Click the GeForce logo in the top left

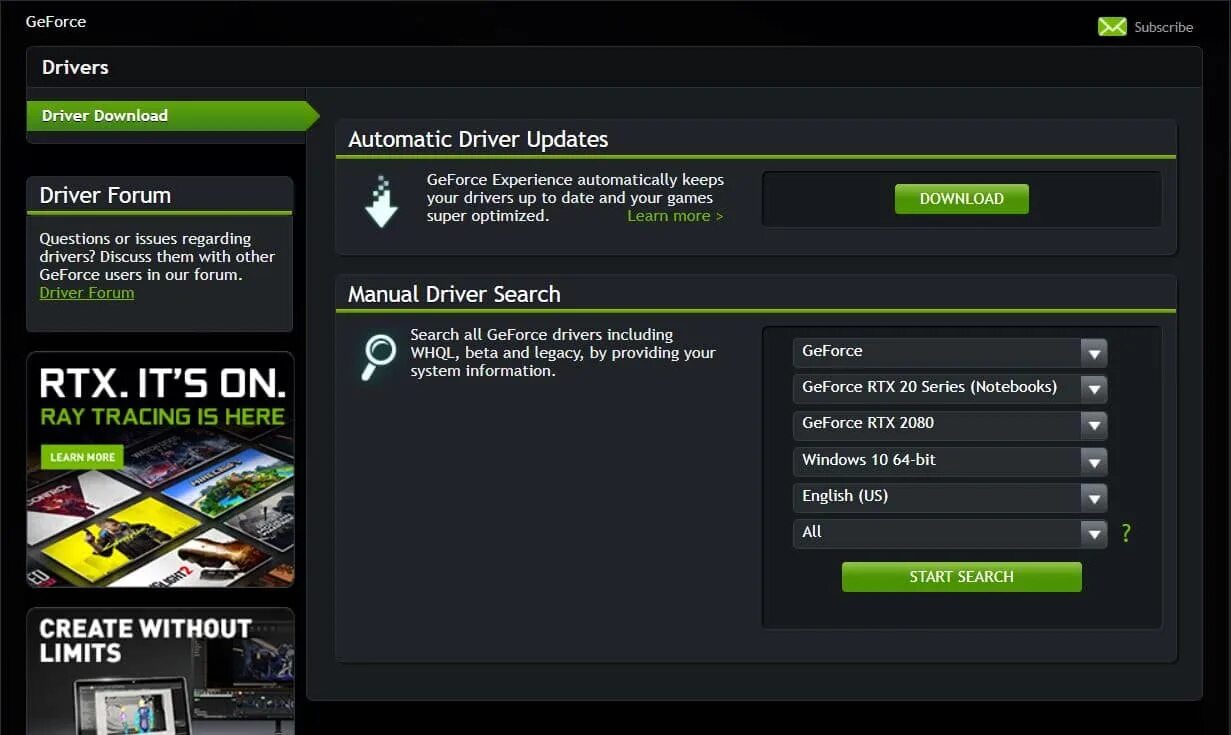click(x=56, y=20)
